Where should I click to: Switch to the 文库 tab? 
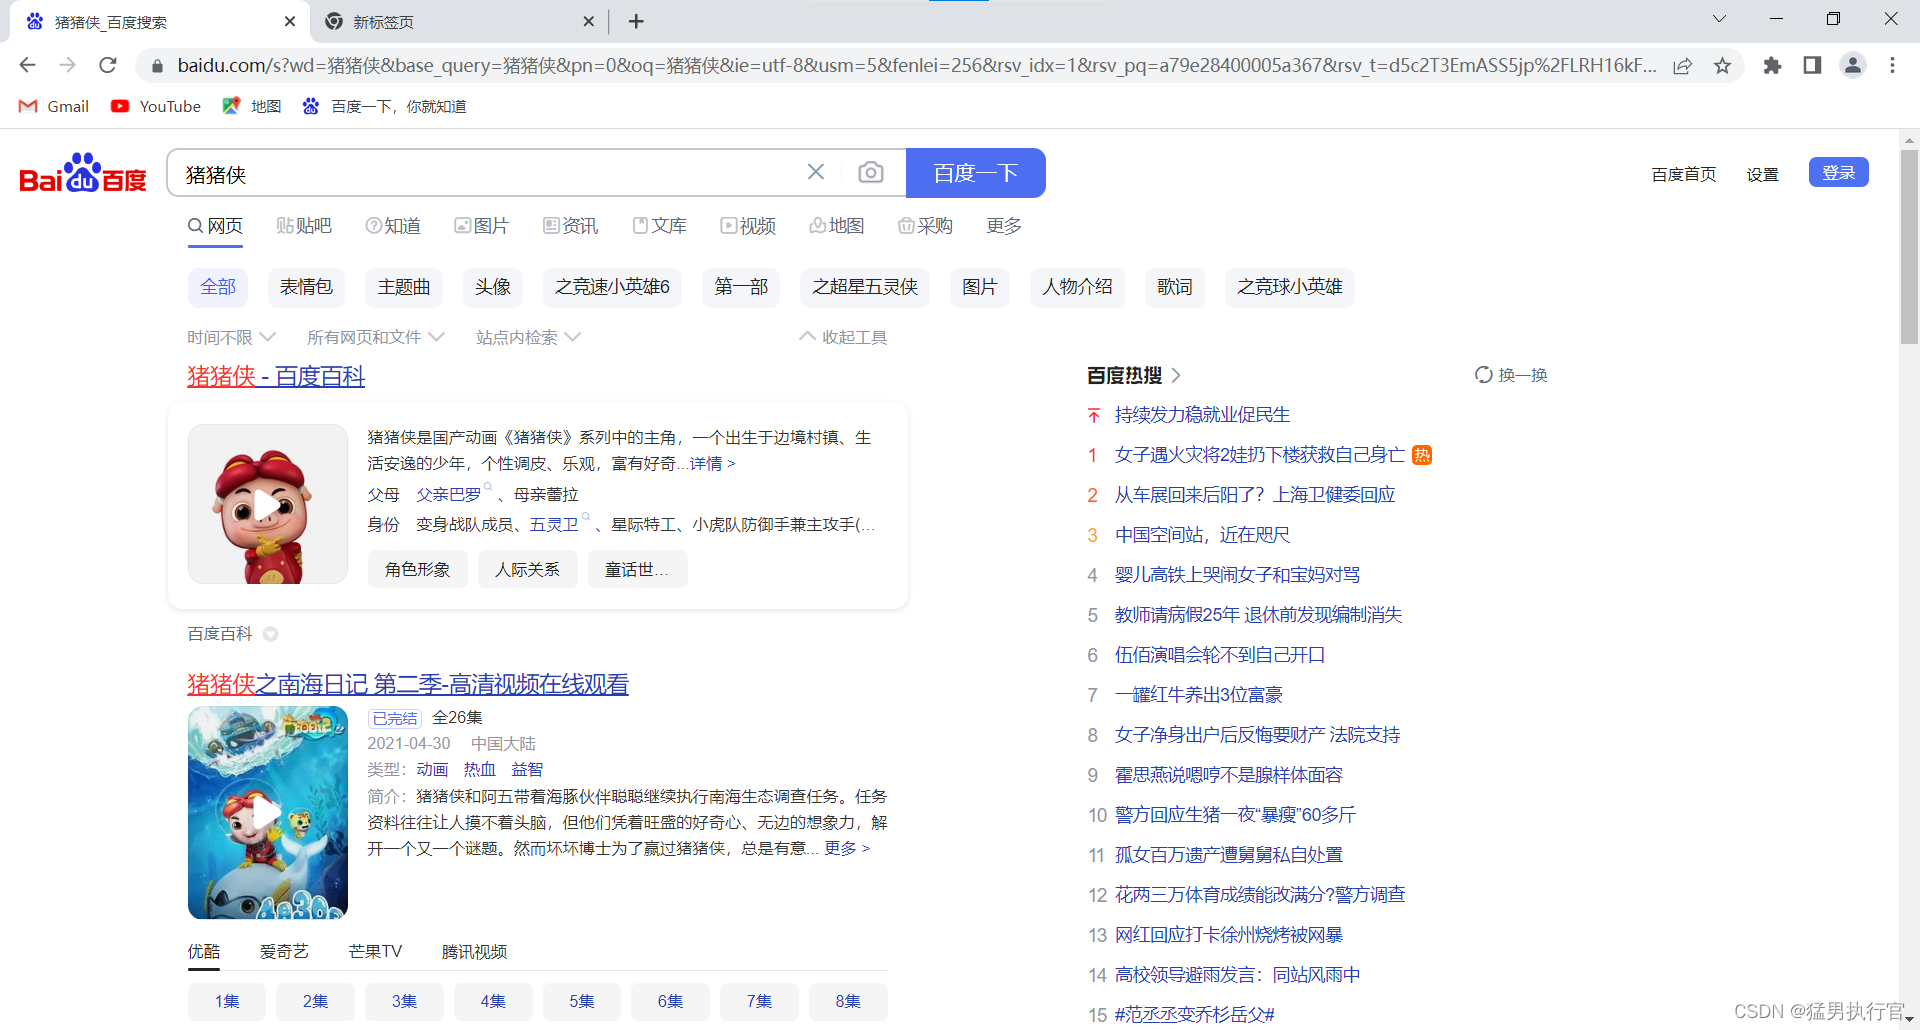point(659,226)
